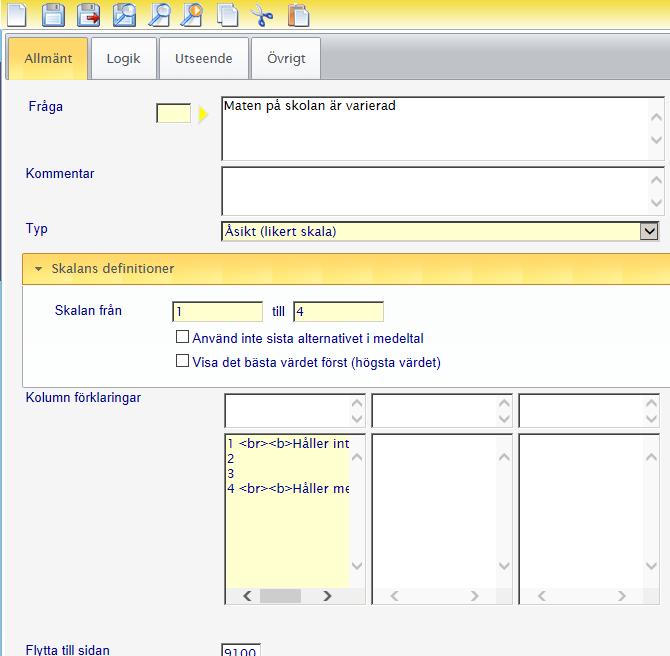Click left arrow of yellow list box horizontal scrollbar
Screen dimensions: 670x656
click(x=247, y=596)
